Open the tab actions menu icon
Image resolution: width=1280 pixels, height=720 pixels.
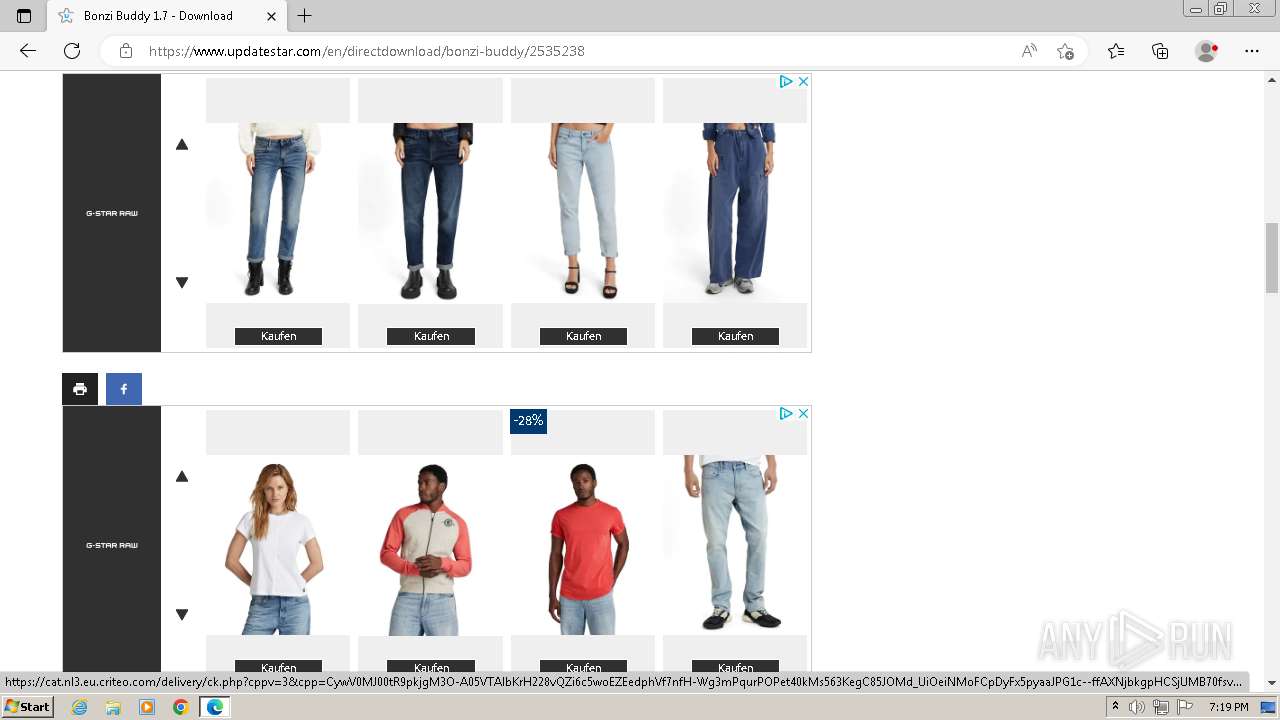point(24,16)
